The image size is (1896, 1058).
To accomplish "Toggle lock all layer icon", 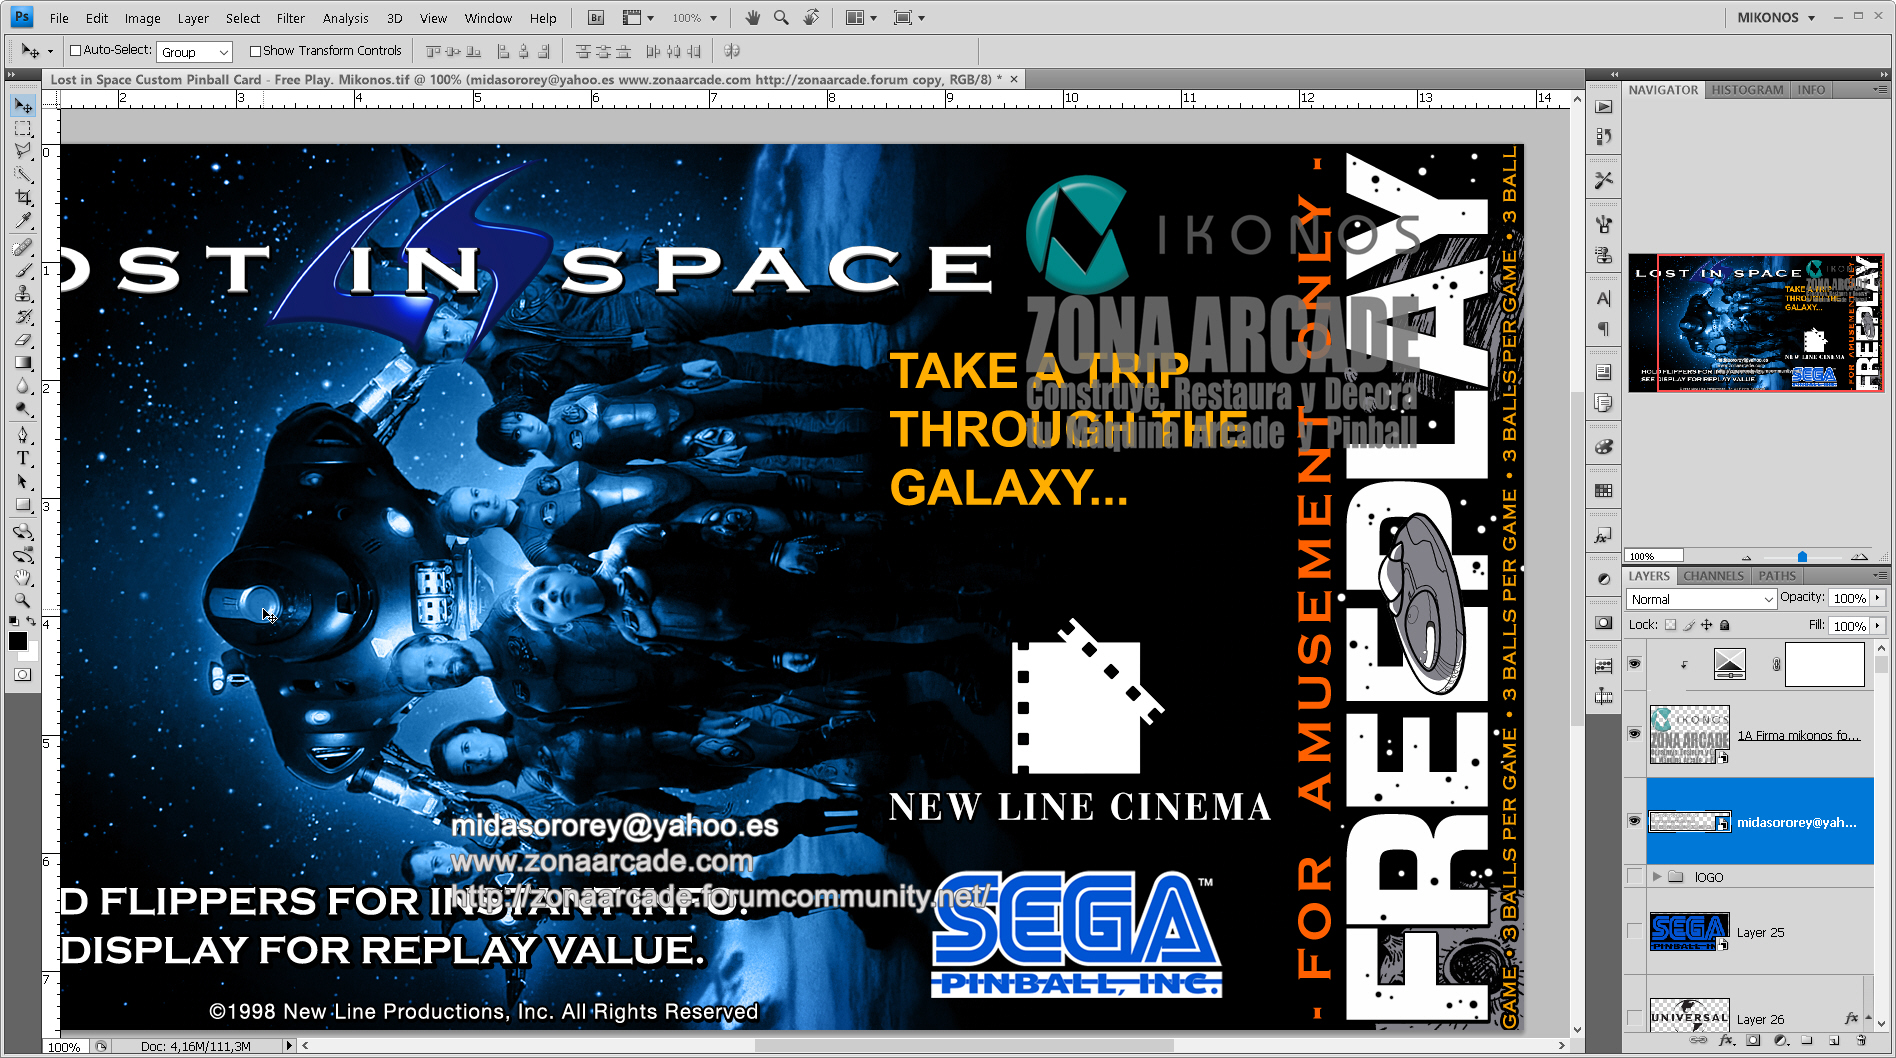I will (1725, 625).
